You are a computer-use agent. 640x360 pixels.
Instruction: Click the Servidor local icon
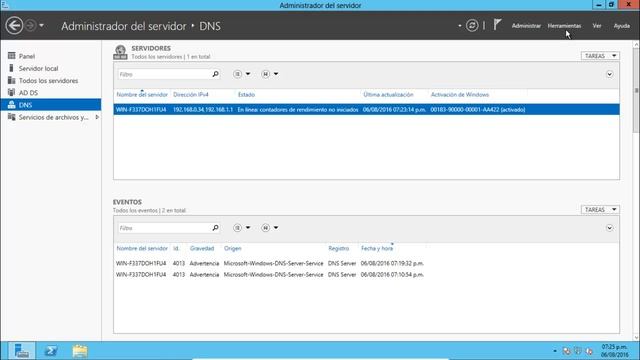point(11,68)
